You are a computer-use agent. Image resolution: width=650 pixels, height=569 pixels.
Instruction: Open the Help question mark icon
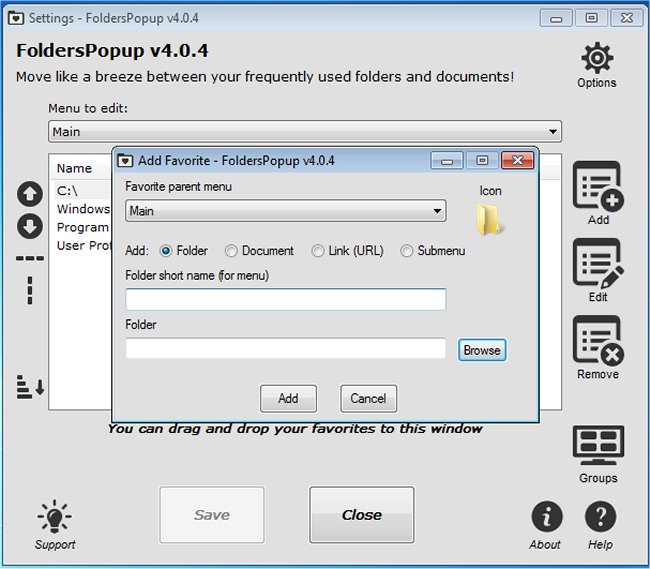tap(600, 516)
